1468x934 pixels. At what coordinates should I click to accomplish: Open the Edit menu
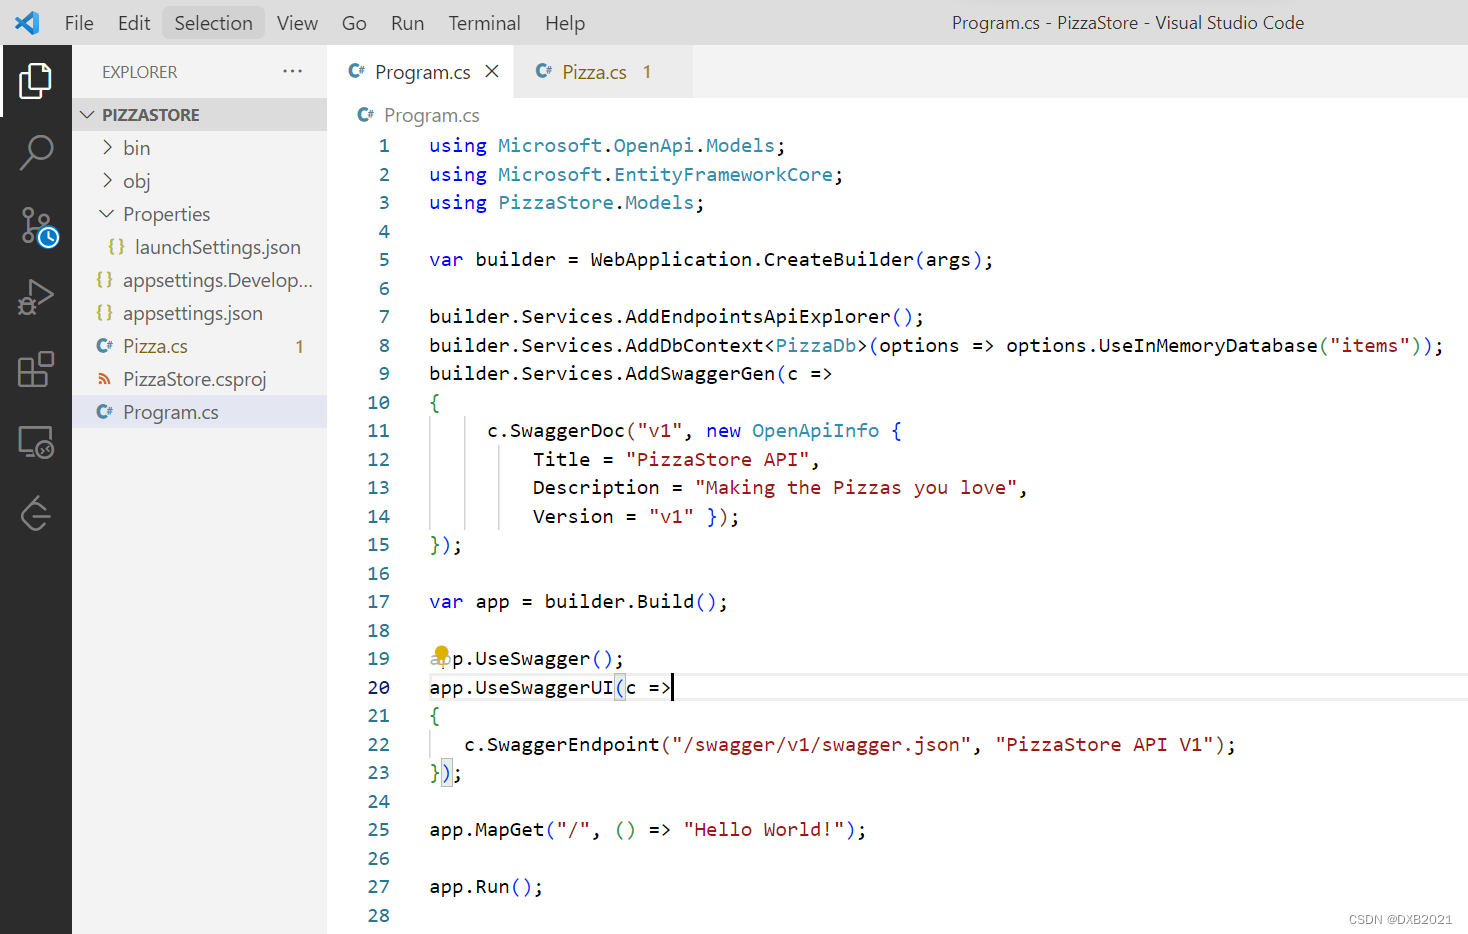(133, 23)
